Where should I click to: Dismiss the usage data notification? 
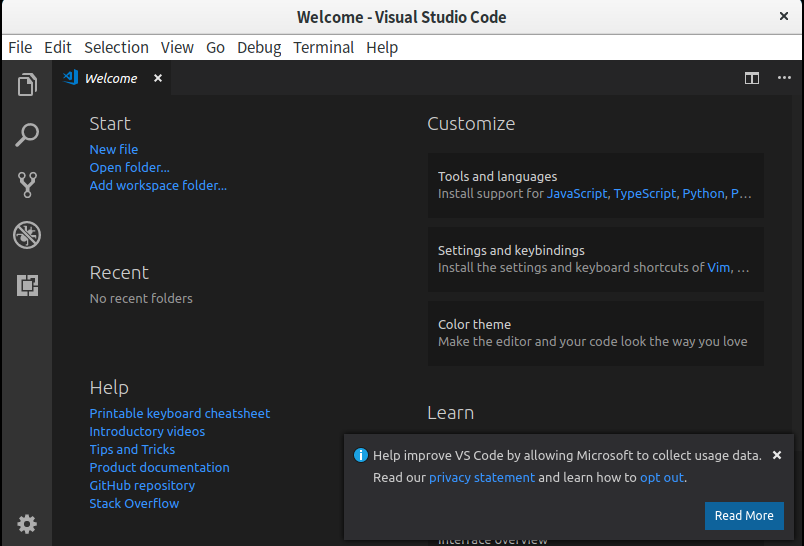coord(777,455)
